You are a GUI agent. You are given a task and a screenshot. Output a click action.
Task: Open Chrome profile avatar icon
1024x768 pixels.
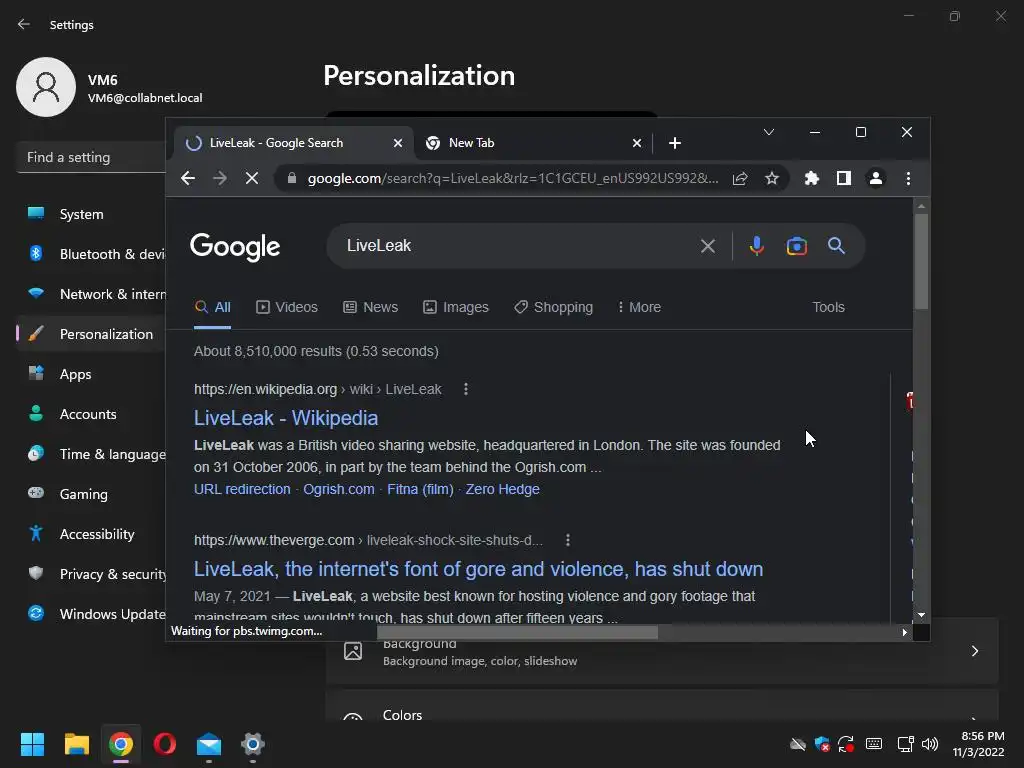click(x=876, y=178)
